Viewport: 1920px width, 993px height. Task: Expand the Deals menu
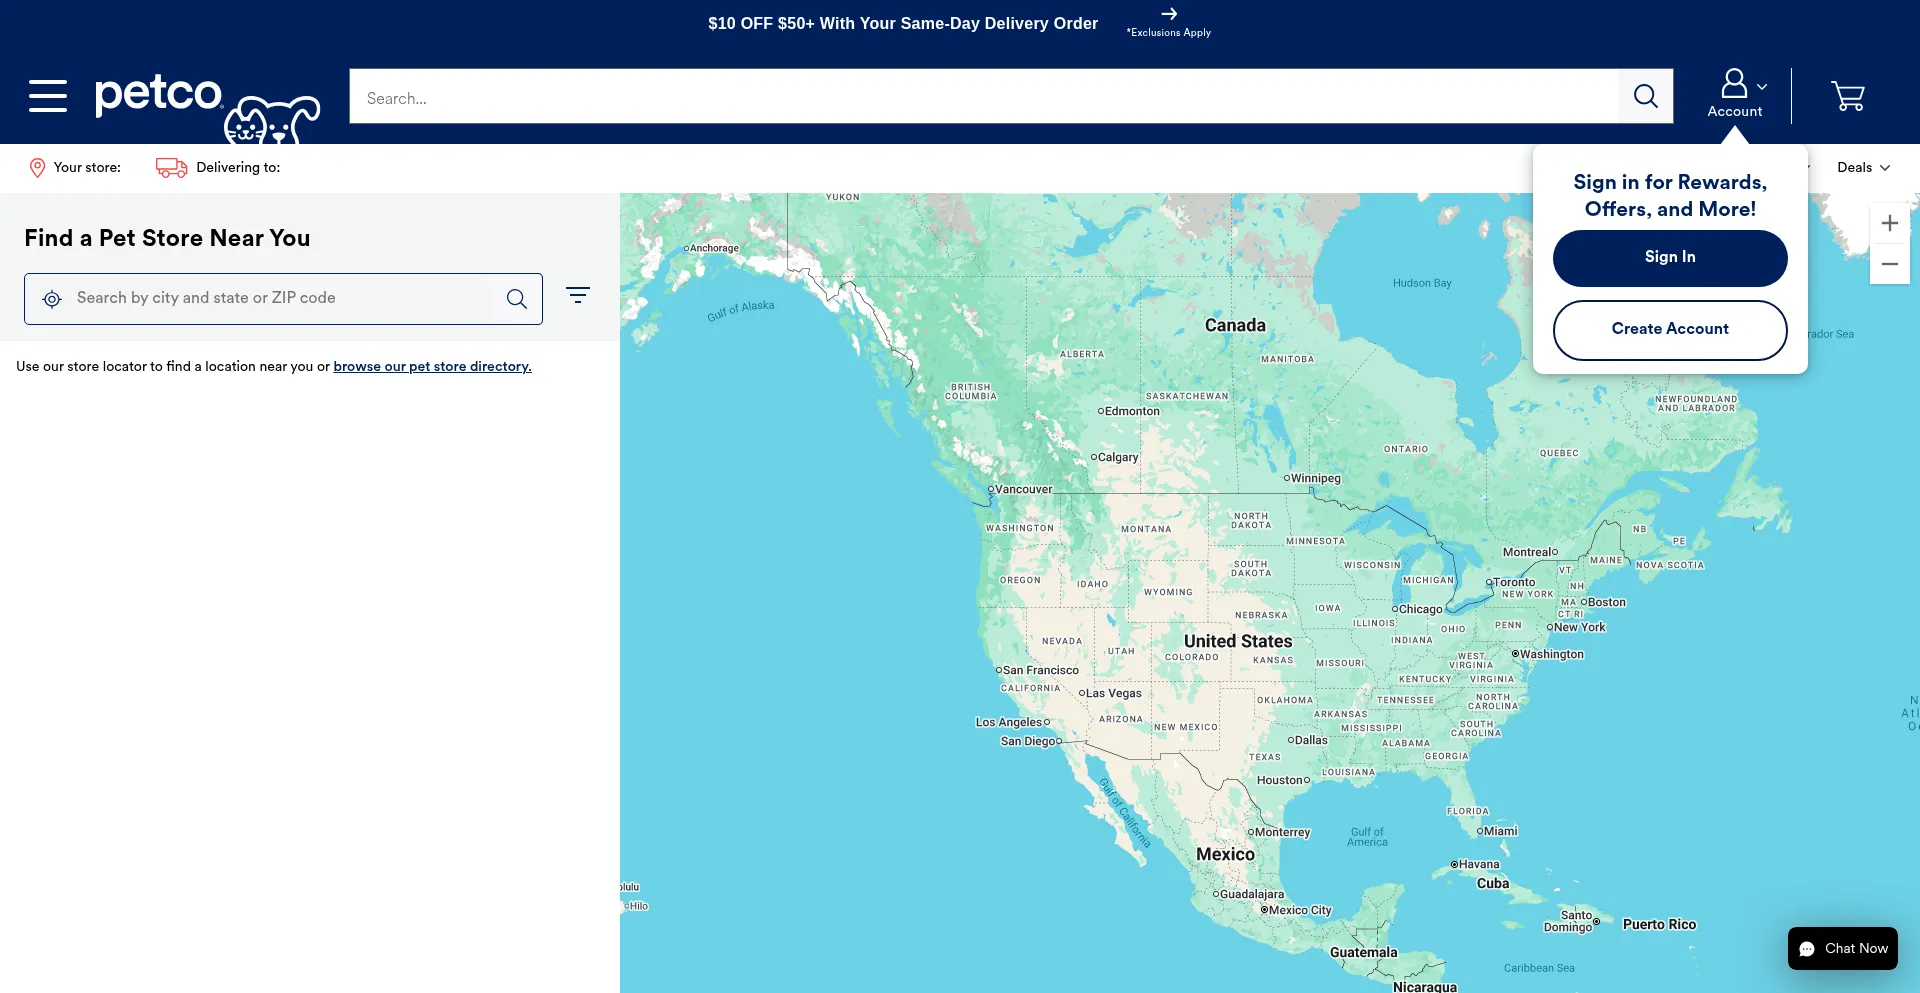click(x=1862, y=167)
